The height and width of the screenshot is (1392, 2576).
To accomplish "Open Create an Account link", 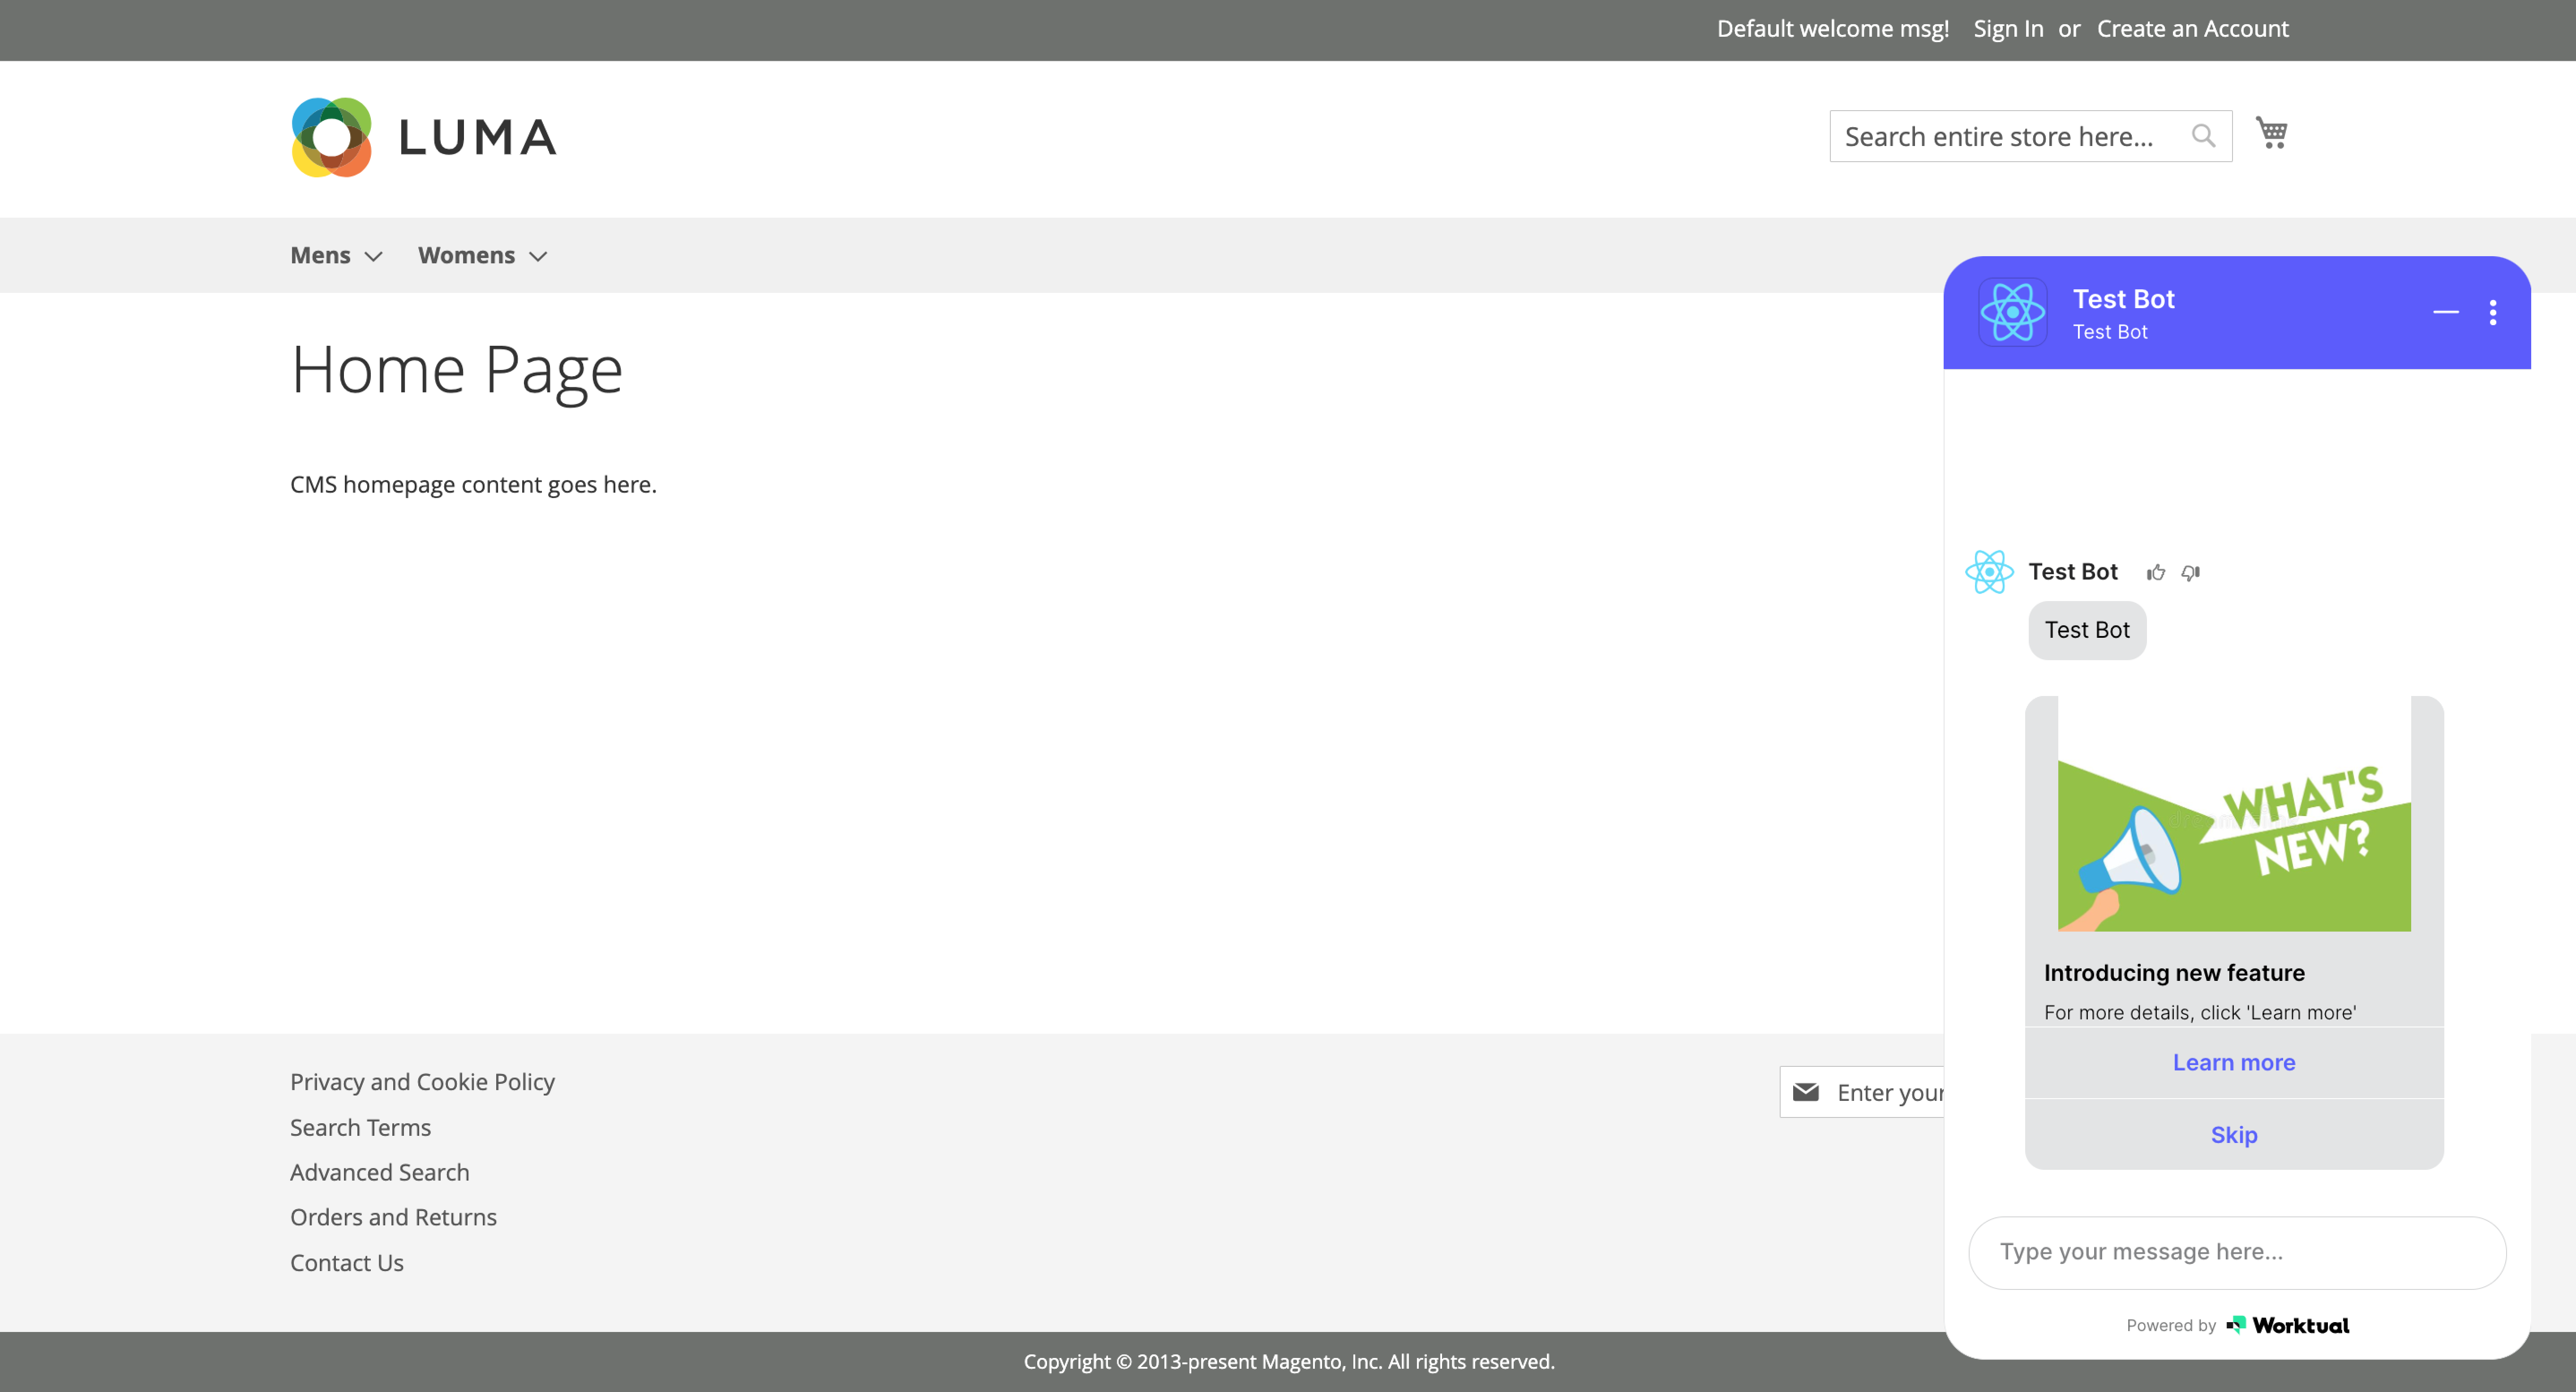I will tap(2192, 29).
